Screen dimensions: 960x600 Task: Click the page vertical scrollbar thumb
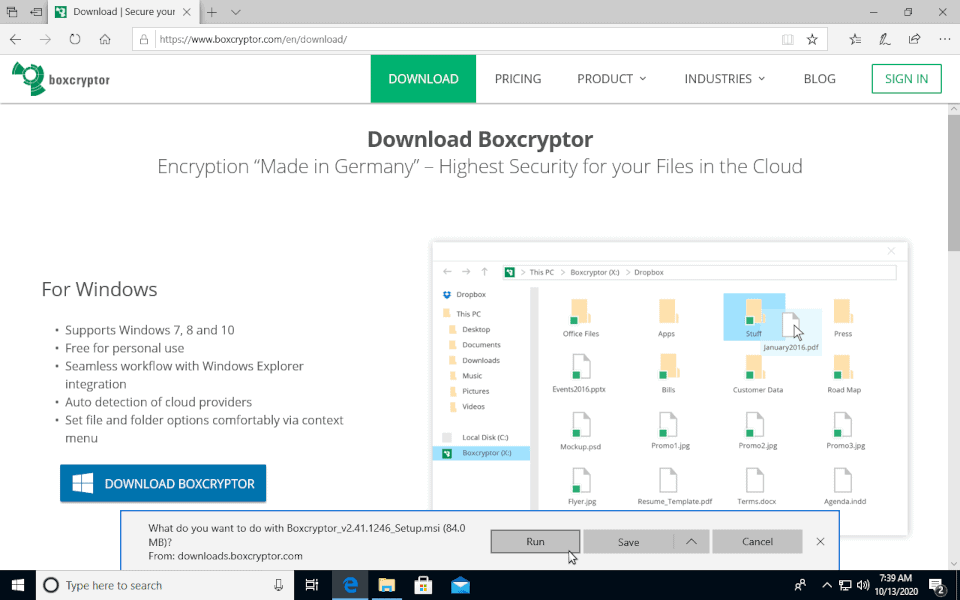pyautogui.click(x=954, y=184)
